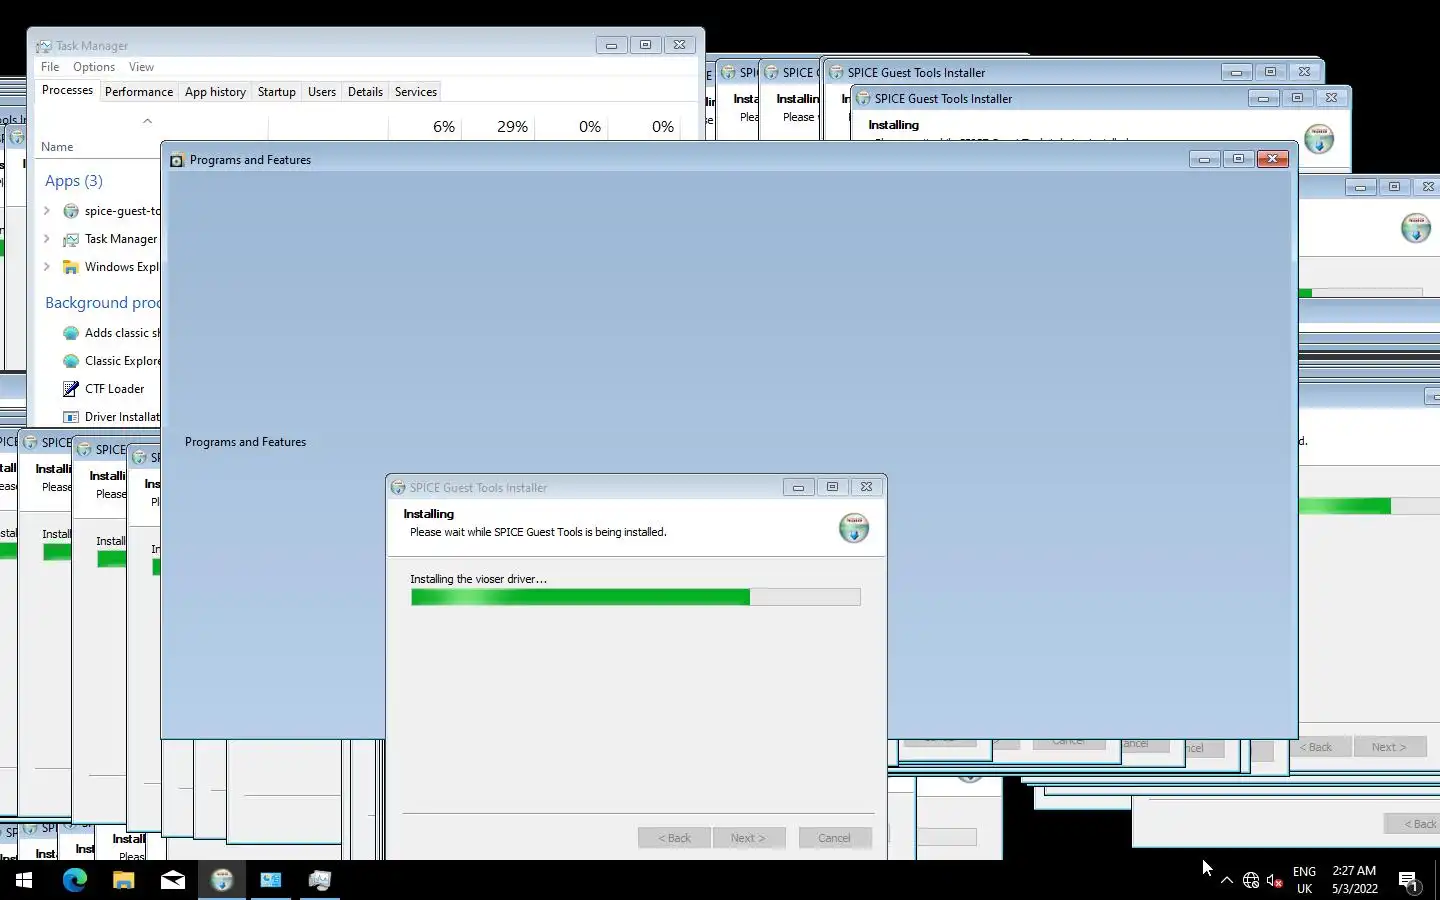Click Next > in the right background installer
This screenshot has width=1440, height=900.
tap(1389, 747)
